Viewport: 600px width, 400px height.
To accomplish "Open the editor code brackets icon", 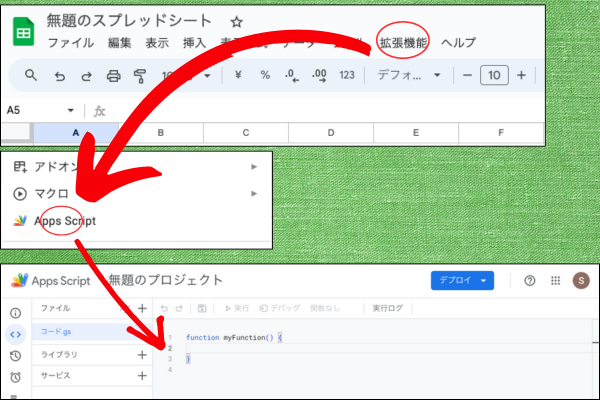I will pos(15,335).
